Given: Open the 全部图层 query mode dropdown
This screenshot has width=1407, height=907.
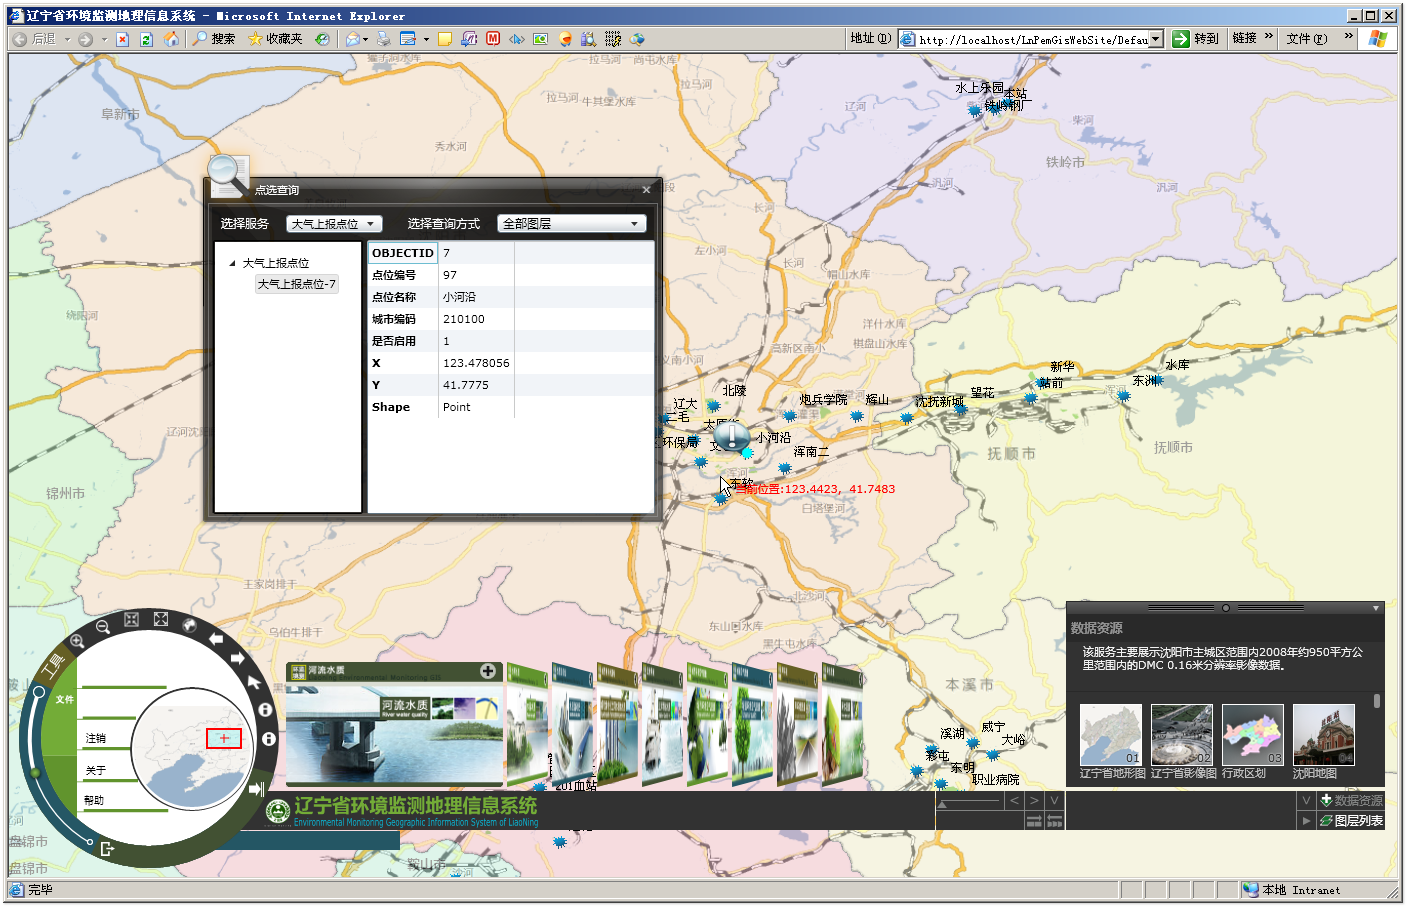Looking at the screenshot, I should [x=571, y=224].
